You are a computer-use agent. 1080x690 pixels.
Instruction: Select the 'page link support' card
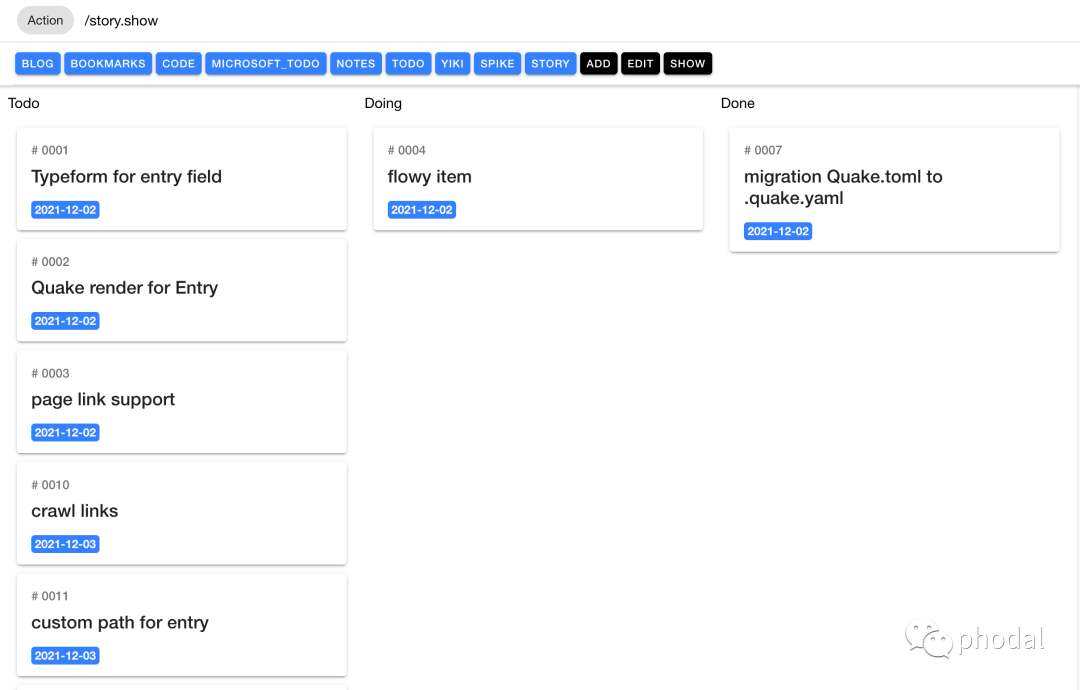tap(181, 400)
